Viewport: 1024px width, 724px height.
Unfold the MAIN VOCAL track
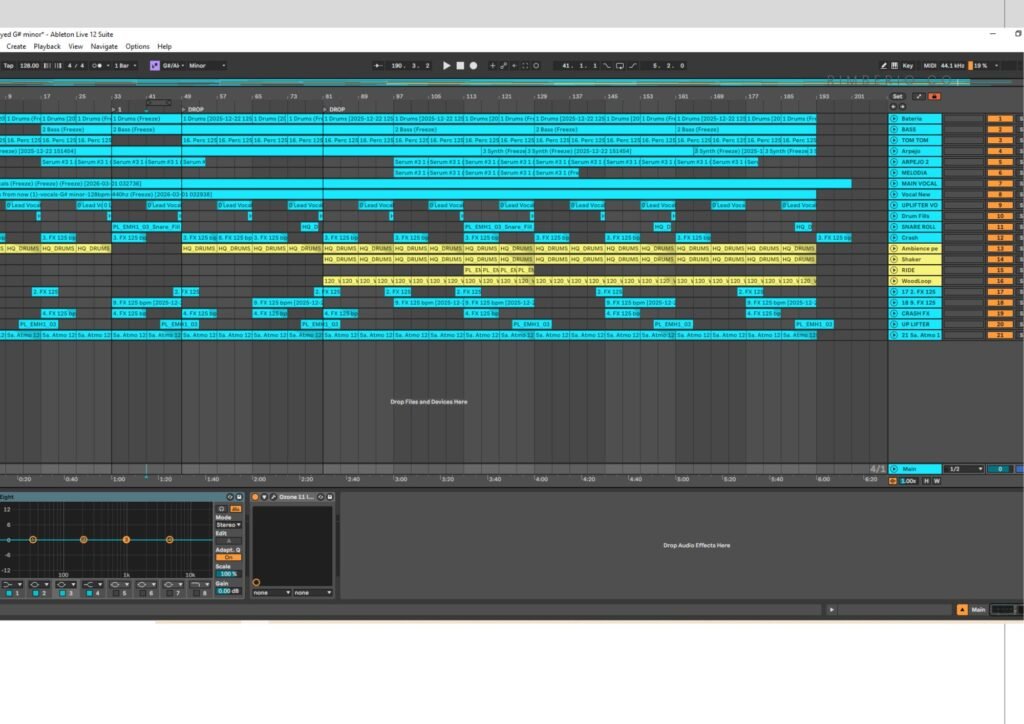point(894,184)
